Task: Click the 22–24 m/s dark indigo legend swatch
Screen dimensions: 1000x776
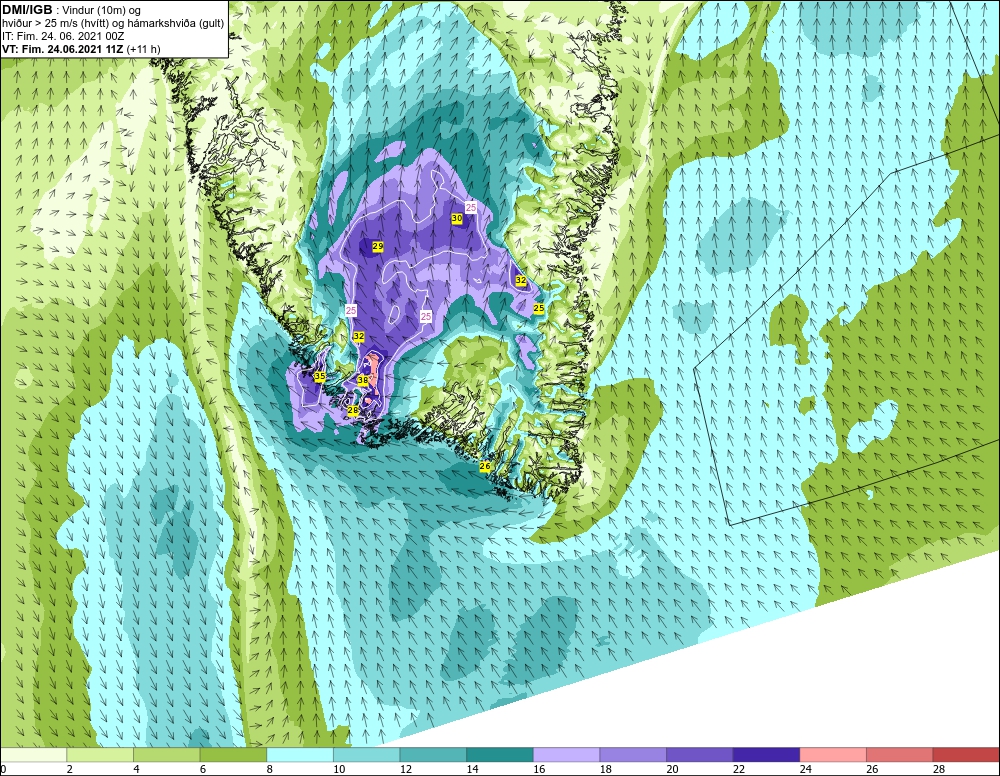Action: pos(766,755)
